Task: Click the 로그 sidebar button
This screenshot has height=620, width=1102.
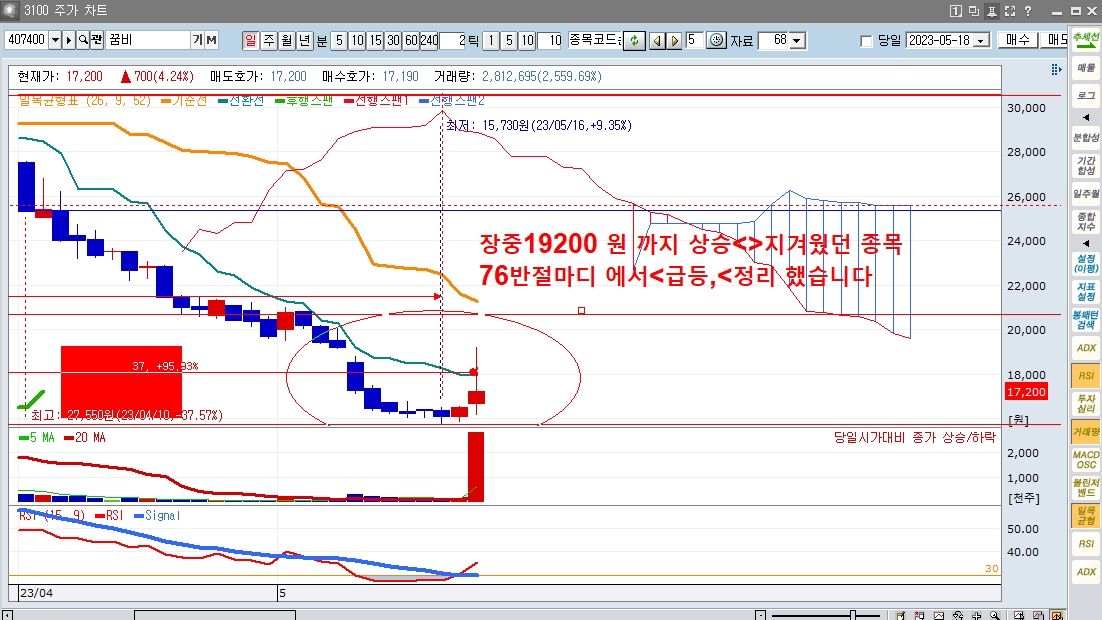Action: 1086,96
